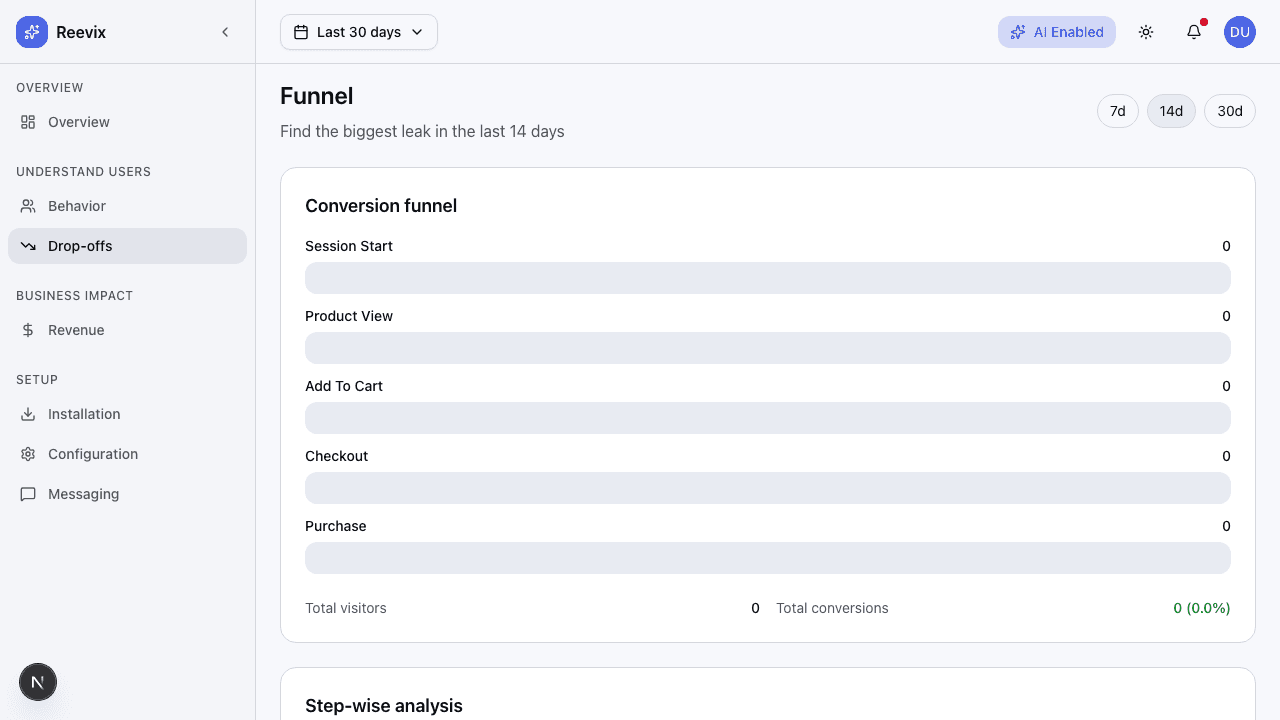The image size is (1280, 720).
Task: Open the notification bell
Action: 1194,32
